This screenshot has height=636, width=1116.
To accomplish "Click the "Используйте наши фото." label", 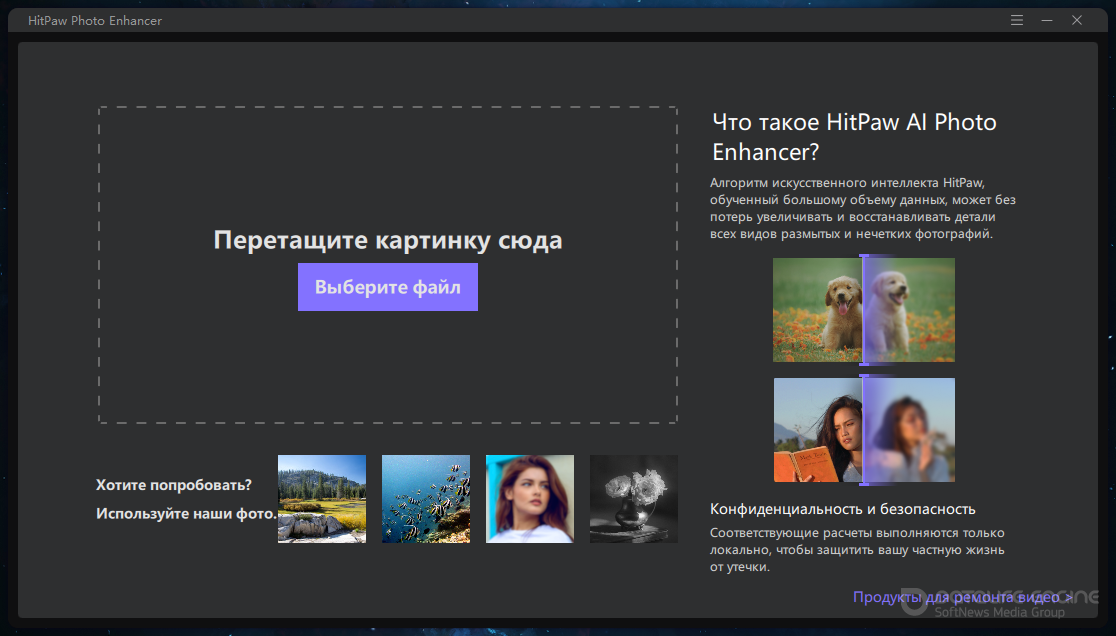I will (186, 513).
